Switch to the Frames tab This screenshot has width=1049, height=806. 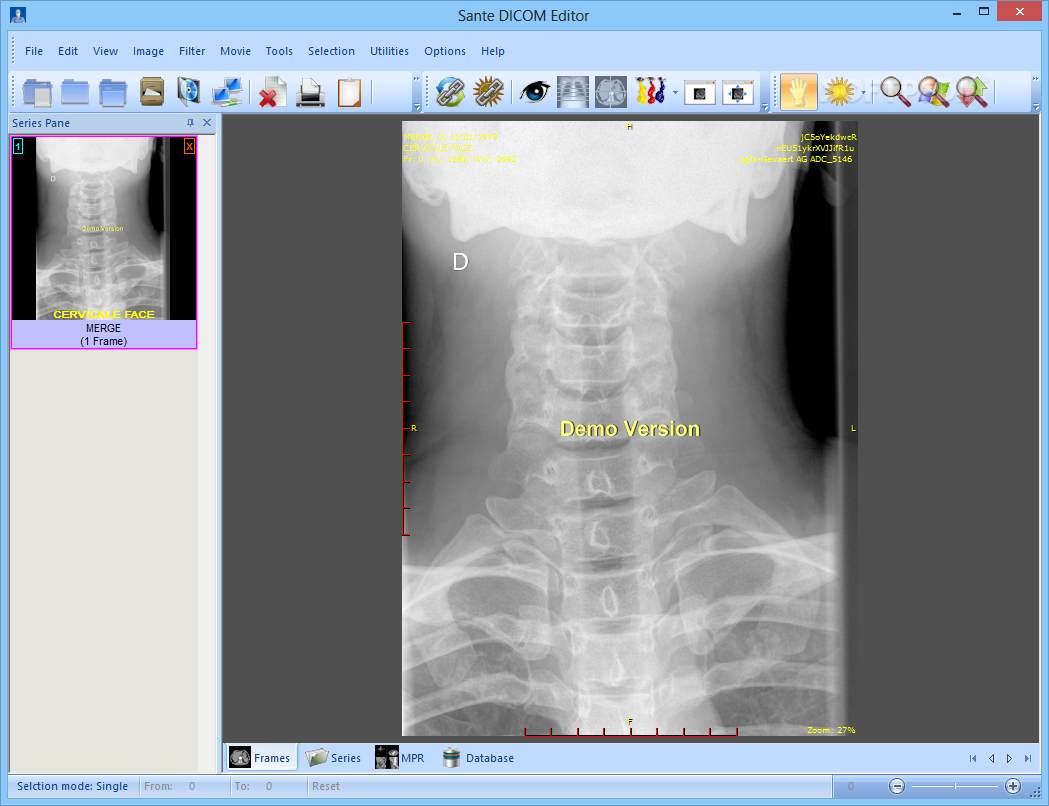pyautogui.click(x=260, y=758)
